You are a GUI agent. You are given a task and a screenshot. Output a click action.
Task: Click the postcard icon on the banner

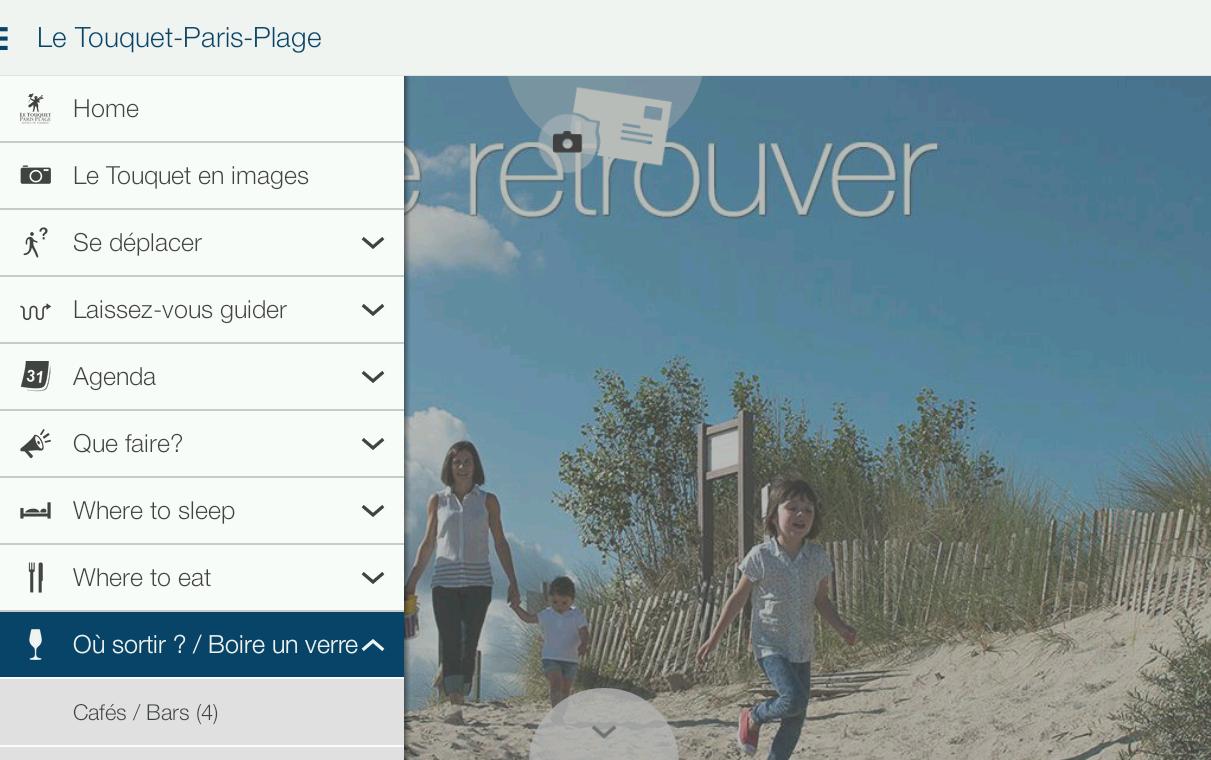coord(622,125)
